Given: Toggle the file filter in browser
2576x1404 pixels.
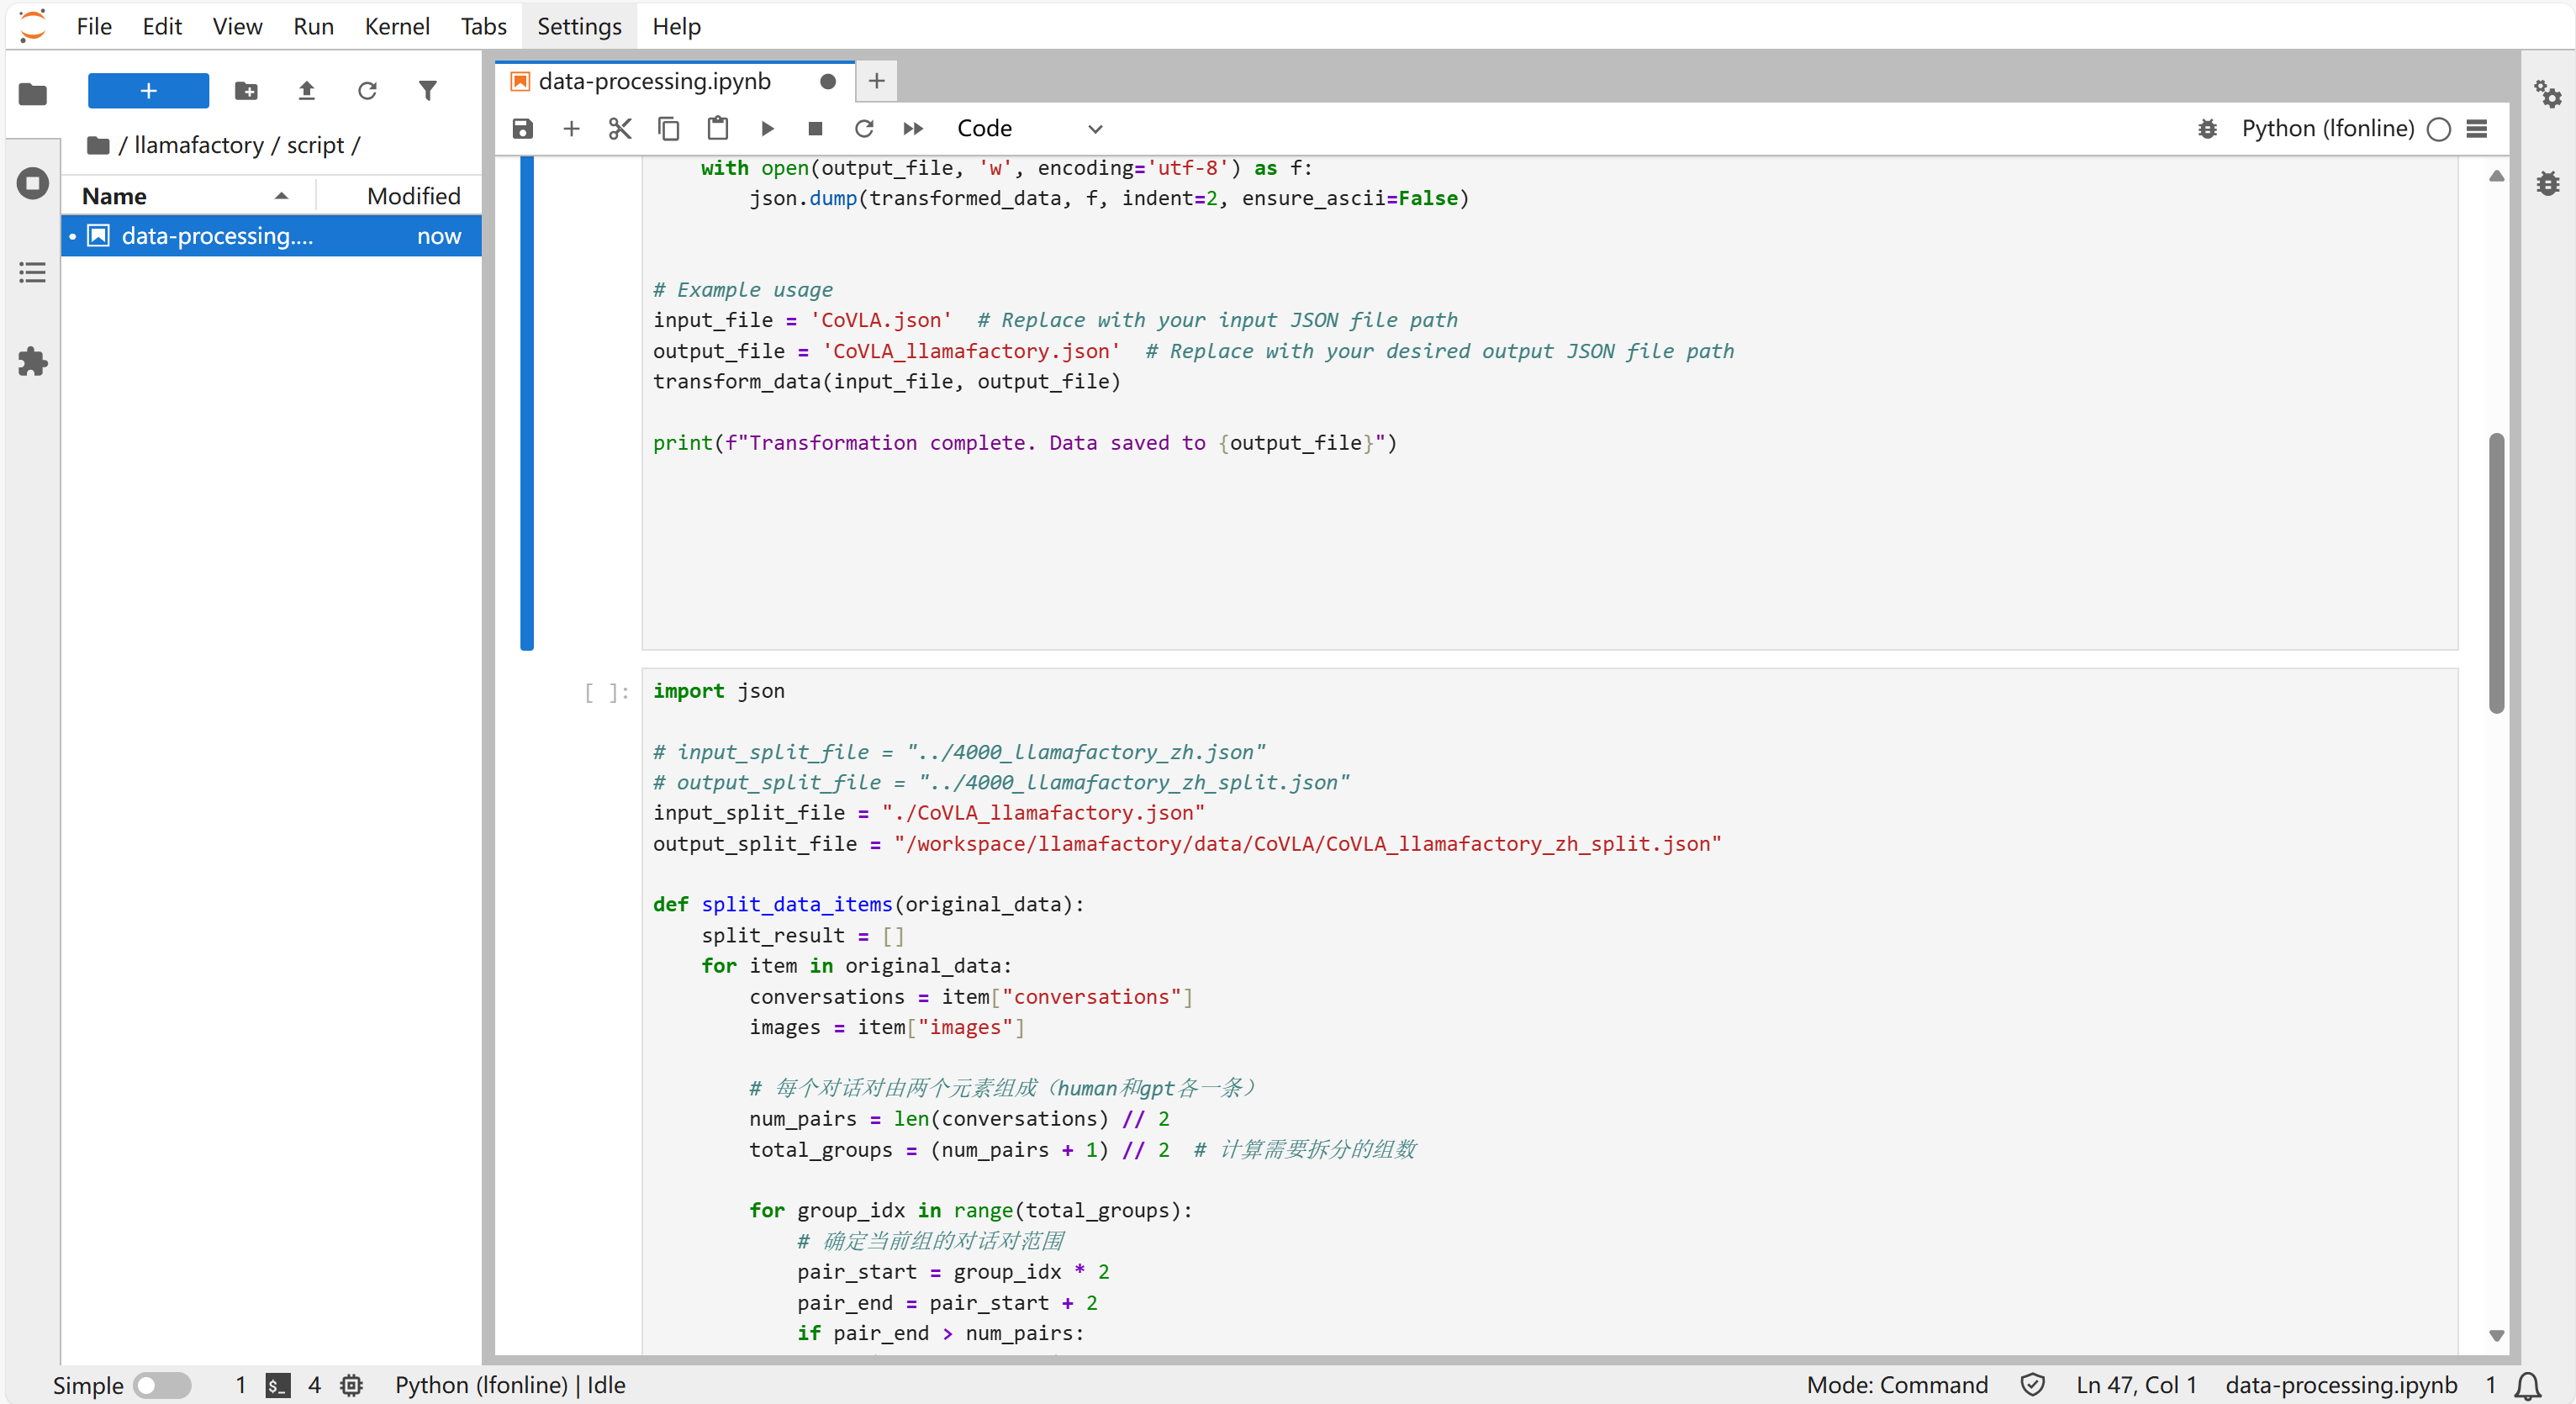Looking at the screenshot, I should [428, 91].
